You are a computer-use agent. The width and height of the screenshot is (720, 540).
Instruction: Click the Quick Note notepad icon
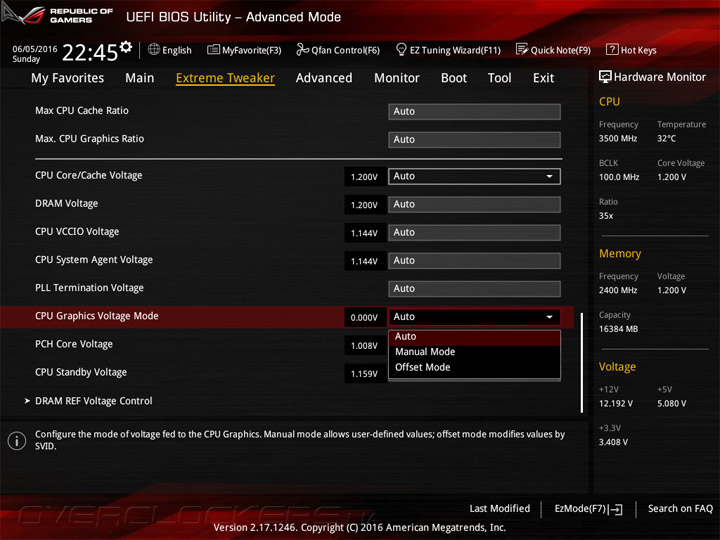tap(522, 49)
